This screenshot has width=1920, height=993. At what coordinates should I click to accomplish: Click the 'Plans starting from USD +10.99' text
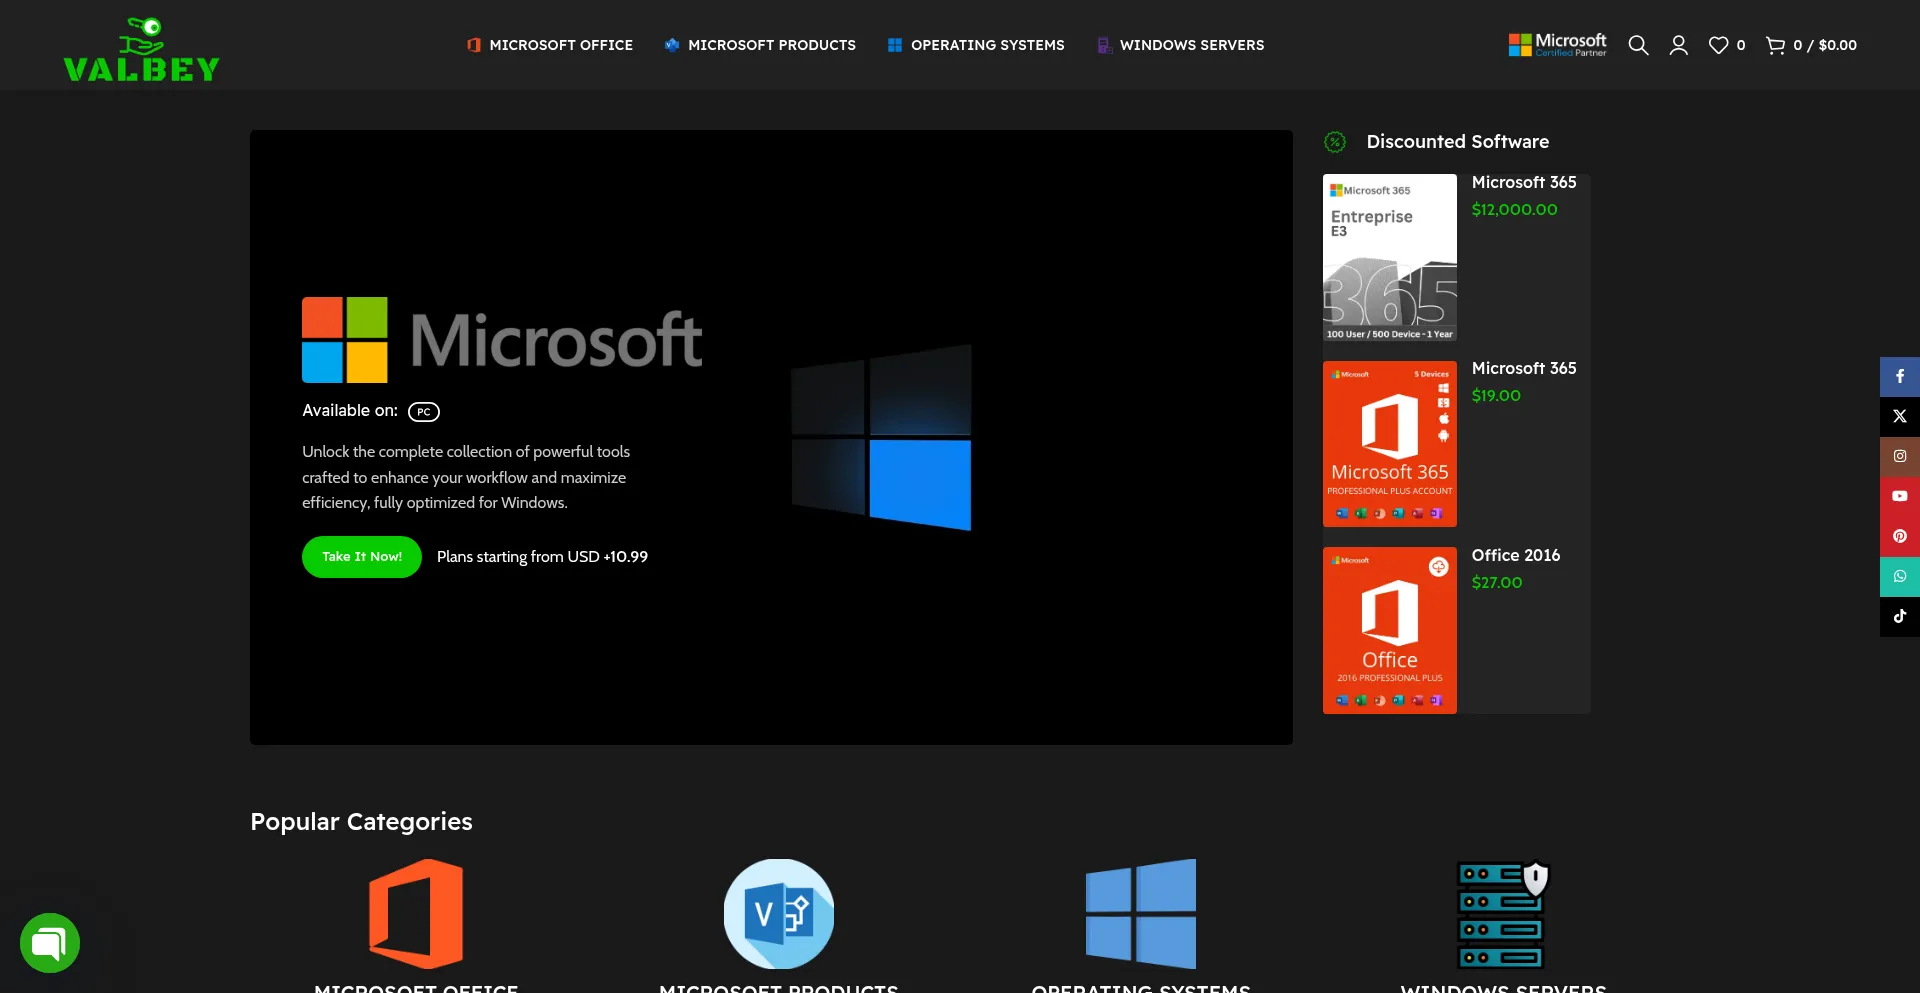click(x=542, y=557)
